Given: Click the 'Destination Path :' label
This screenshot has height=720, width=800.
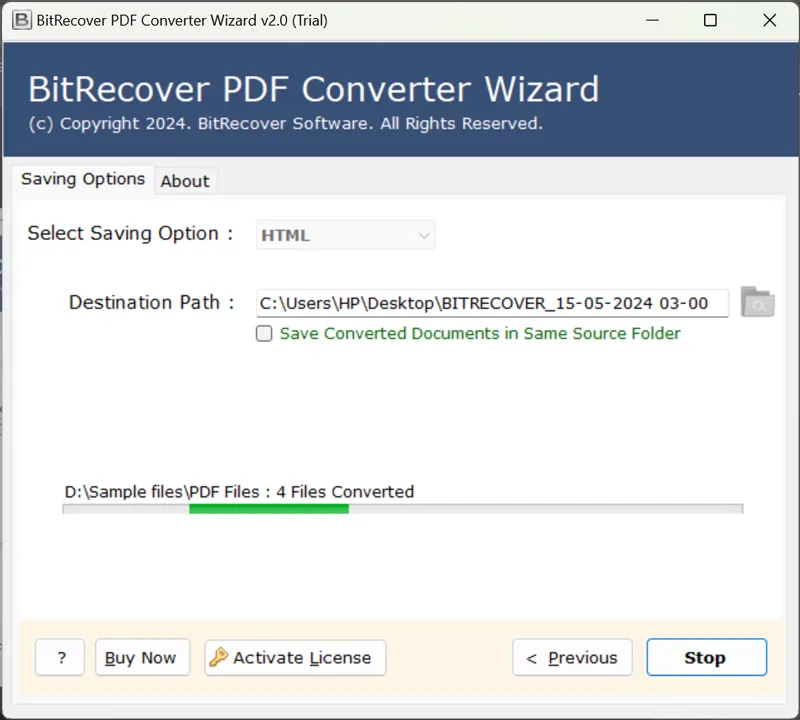Looking at the screenshot, I should point(152,303).
